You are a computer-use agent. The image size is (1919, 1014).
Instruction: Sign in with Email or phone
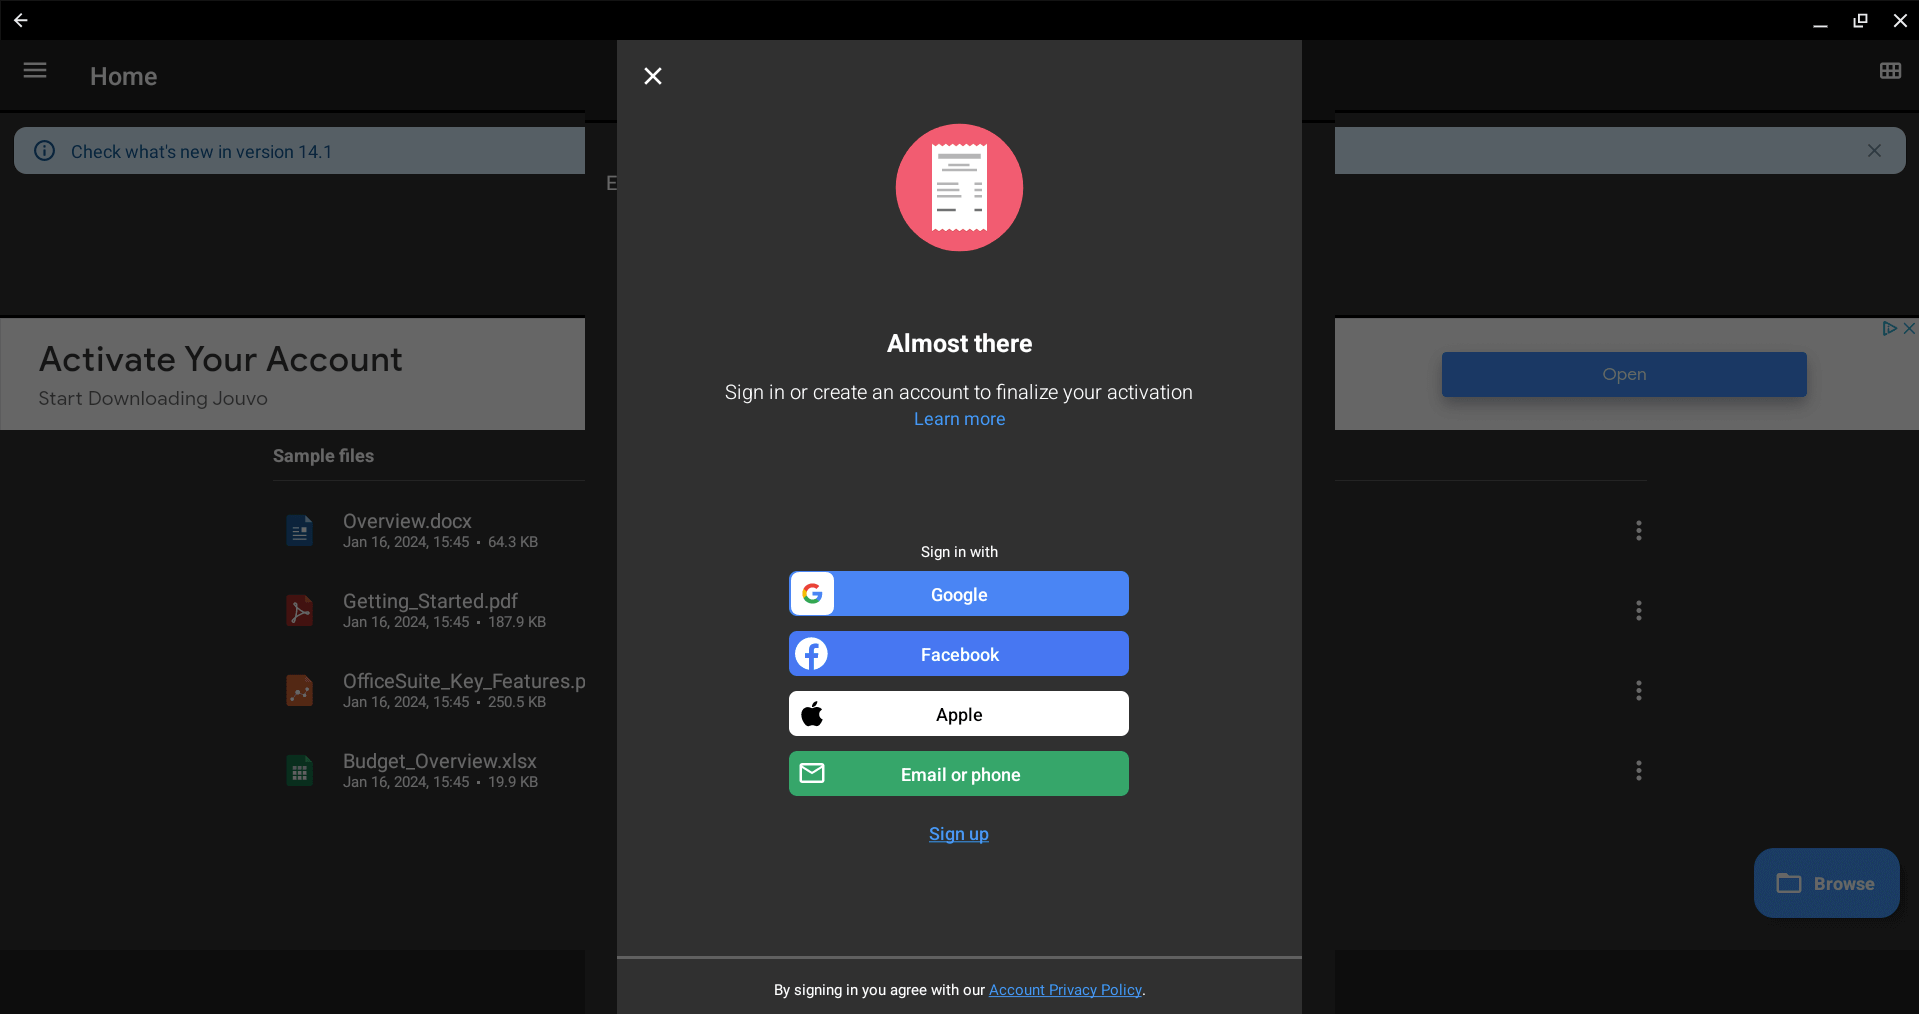[958, 774]
